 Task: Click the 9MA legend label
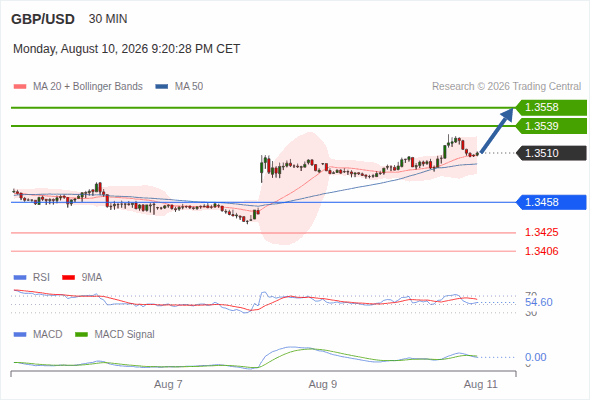pos(92,277)
